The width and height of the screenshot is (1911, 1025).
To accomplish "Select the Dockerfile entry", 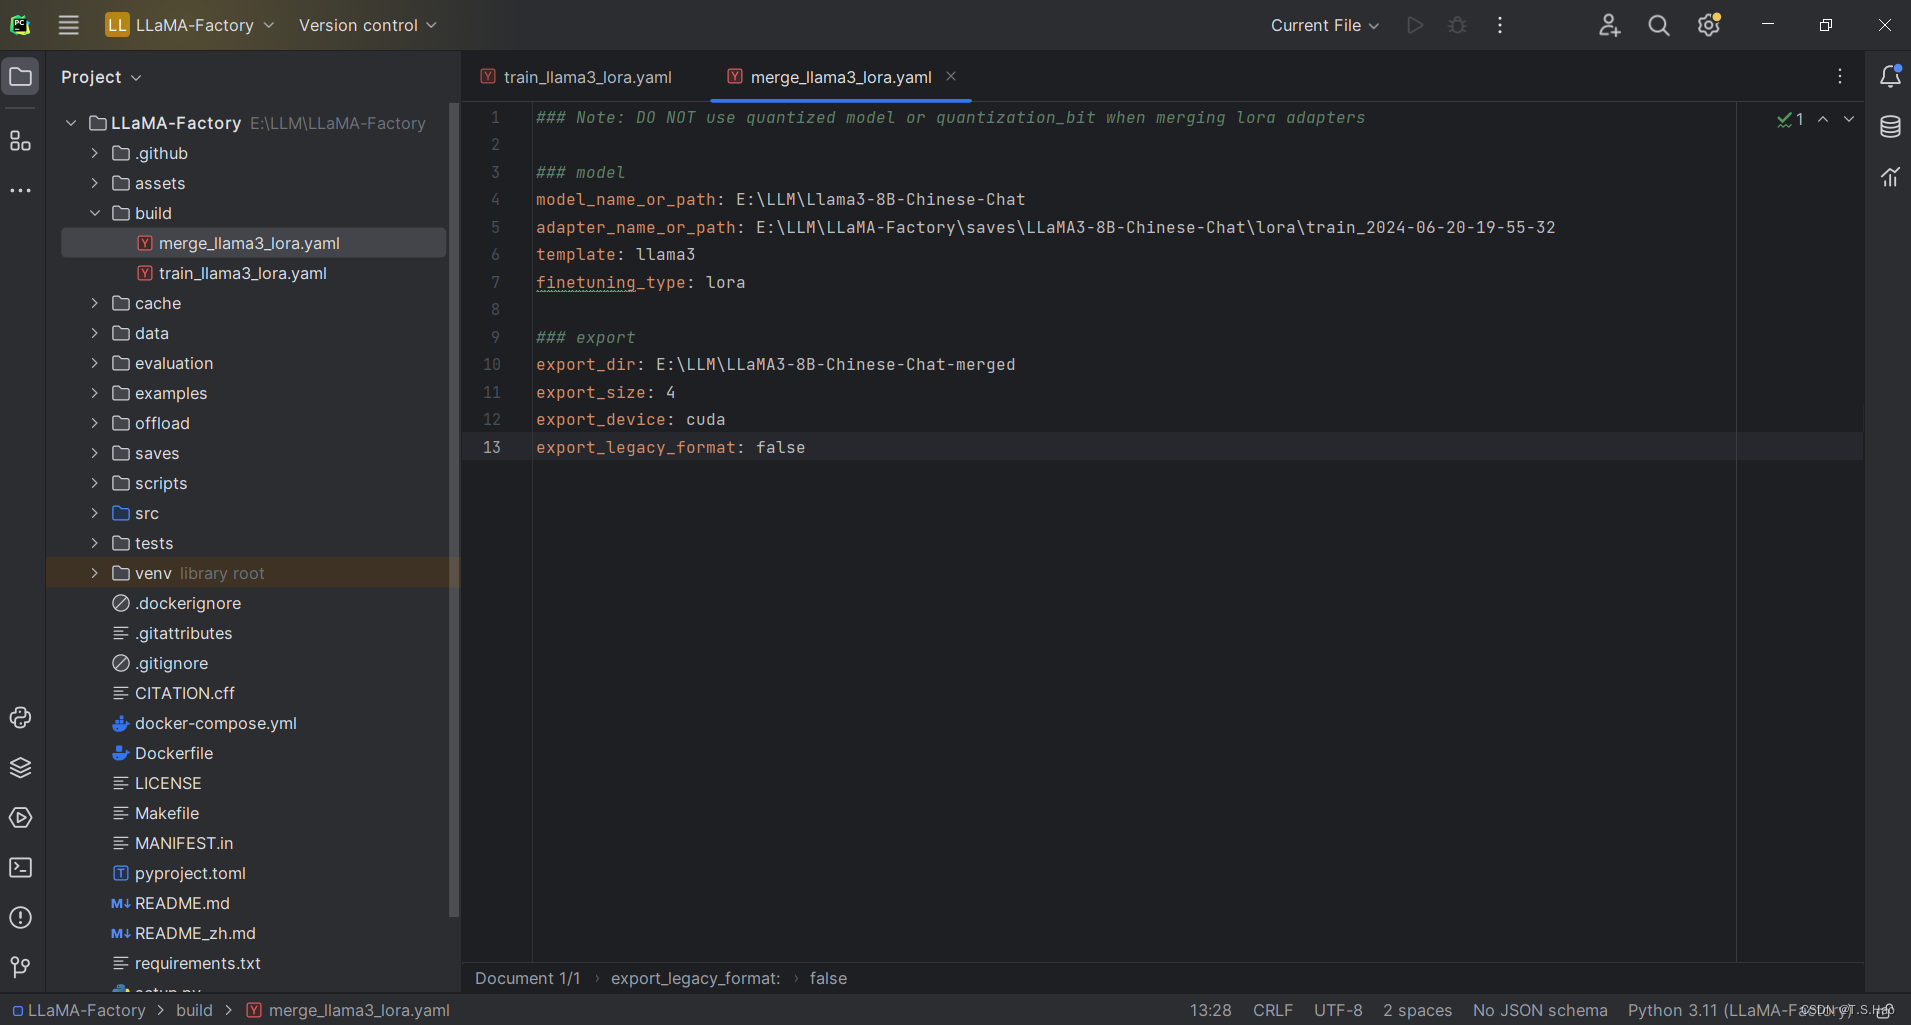I will click(x=174, y=753).
